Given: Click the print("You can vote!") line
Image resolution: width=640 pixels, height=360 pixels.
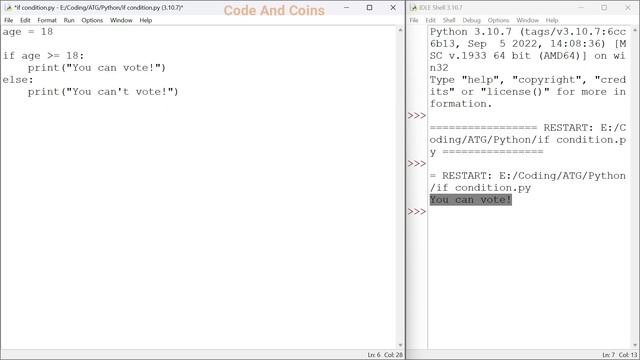Looking at the screenshot, I should click(97, 68).
